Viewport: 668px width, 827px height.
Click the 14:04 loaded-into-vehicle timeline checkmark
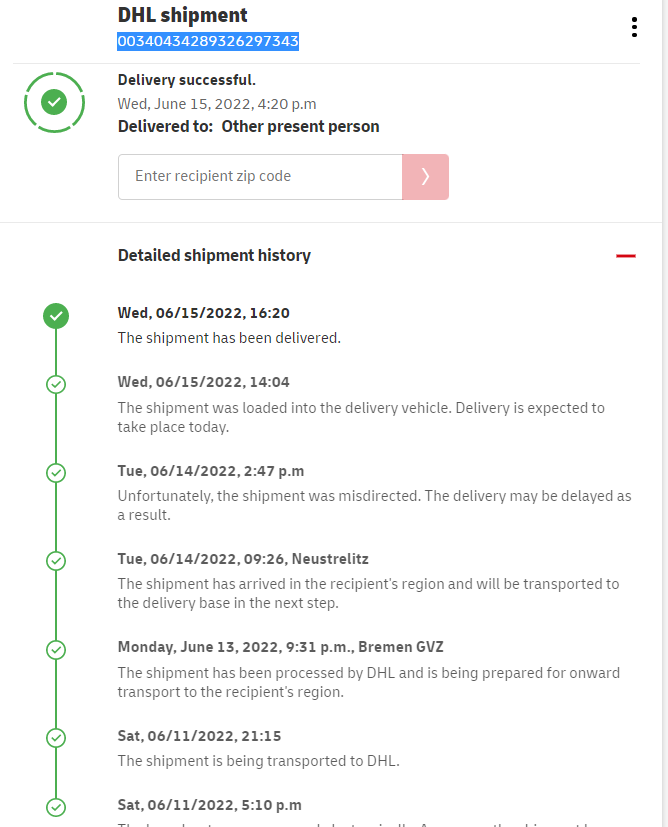(56, 384)
